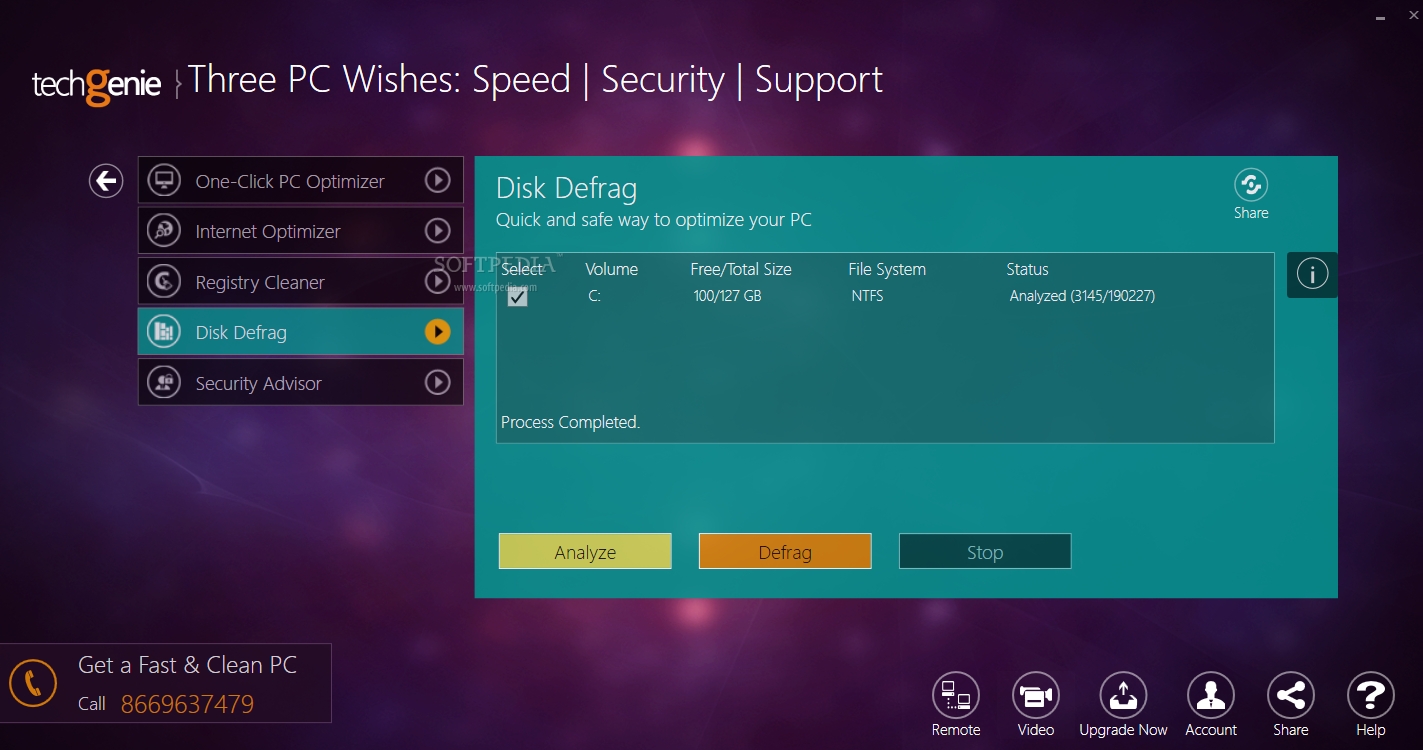1423x750 pixels.
Task: Expand Registry Cleaner arrow
Action: [438, 282]
